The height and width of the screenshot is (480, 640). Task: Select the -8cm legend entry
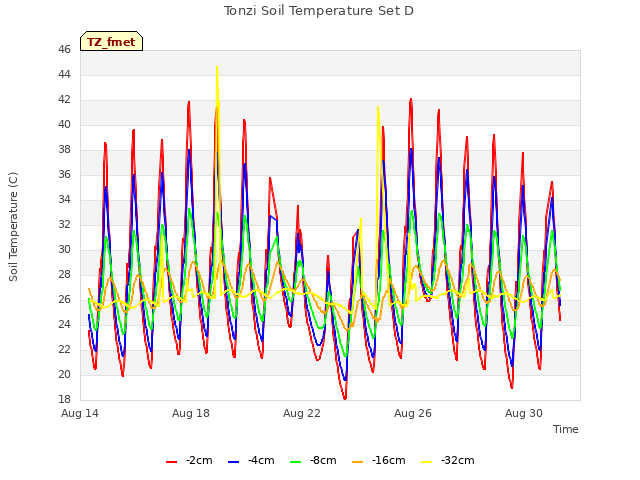[x=313, y=461]
